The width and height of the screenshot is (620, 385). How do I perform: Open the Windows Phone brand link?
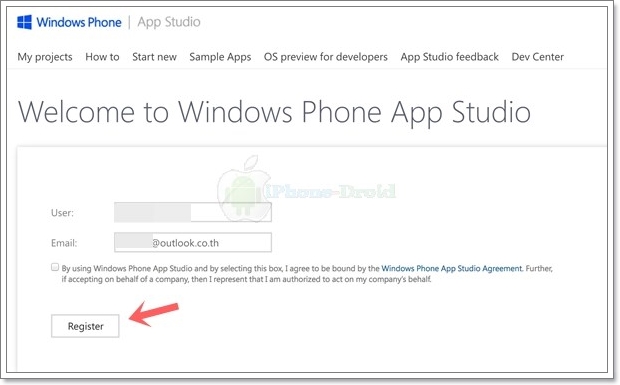[79, 22]
